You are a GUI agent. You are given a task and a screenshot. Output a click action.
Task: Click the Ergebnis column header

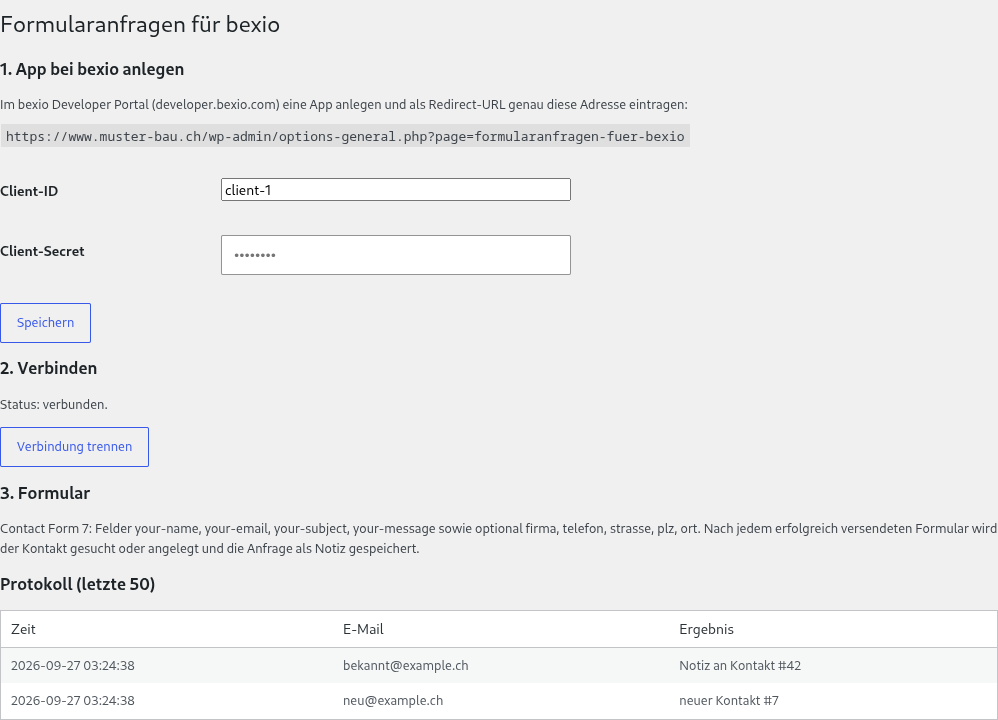pyautogui.click(x=706, y=630)
